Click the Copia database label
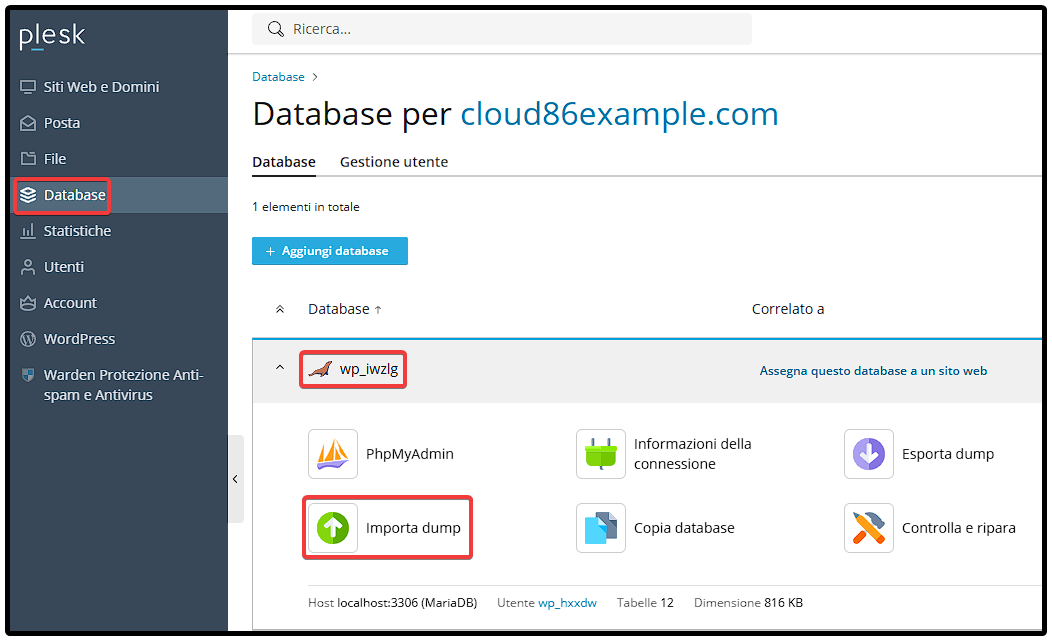1052x641 pixels. click(684, 528)
